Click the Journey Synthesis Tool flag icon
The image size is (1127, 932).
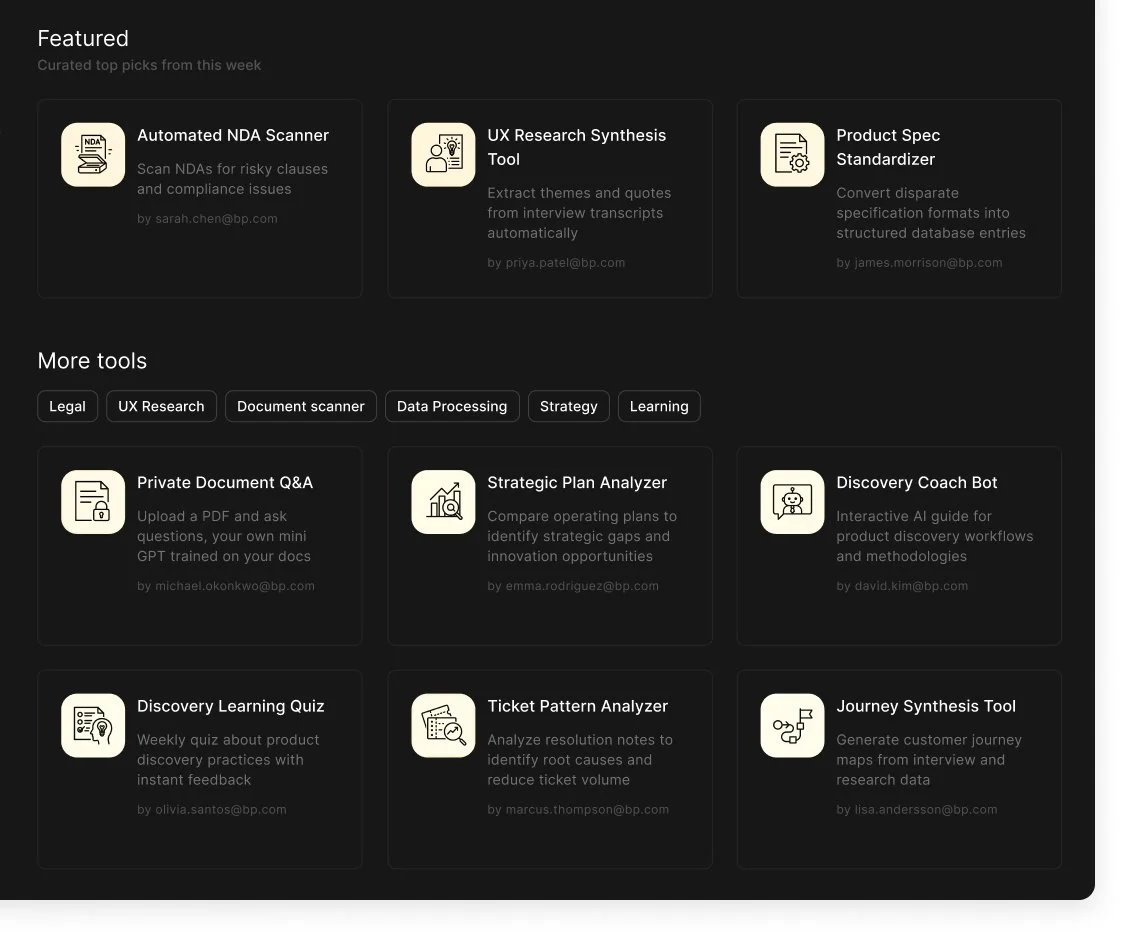click(x=791, y=725)
